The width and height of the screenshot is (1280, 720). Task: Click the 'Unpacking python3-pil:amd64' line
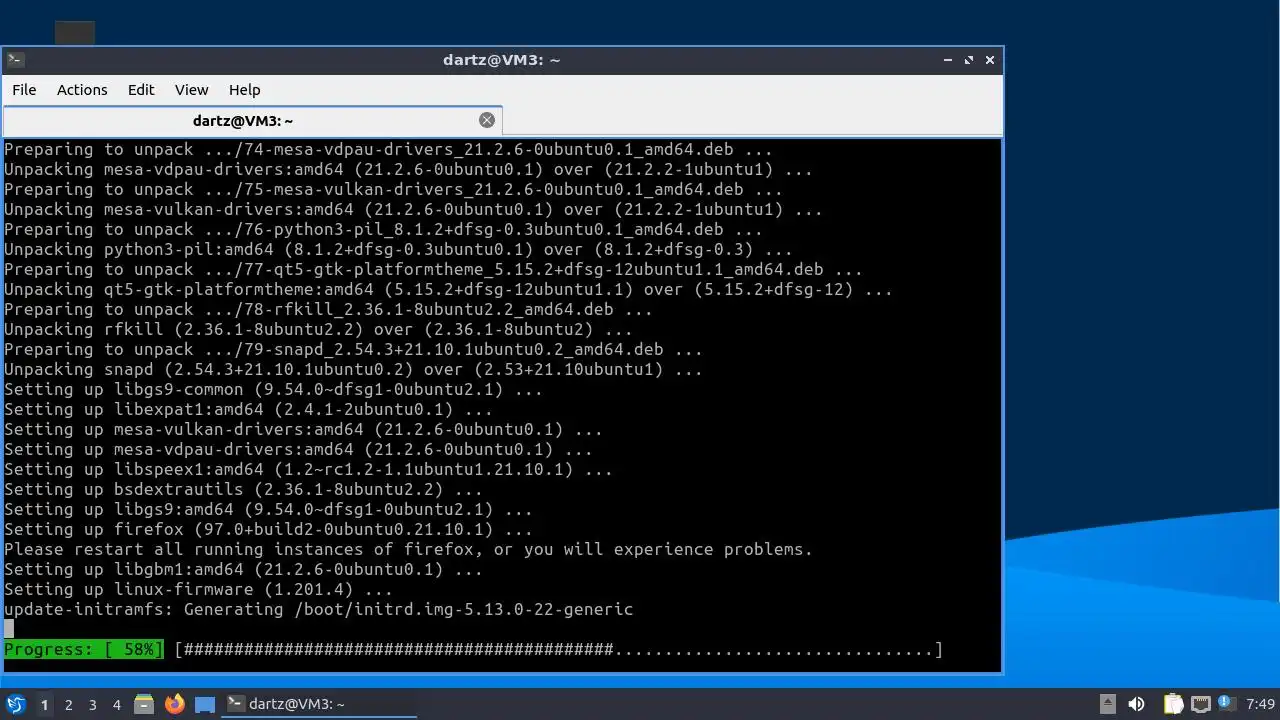pos(398,249)
